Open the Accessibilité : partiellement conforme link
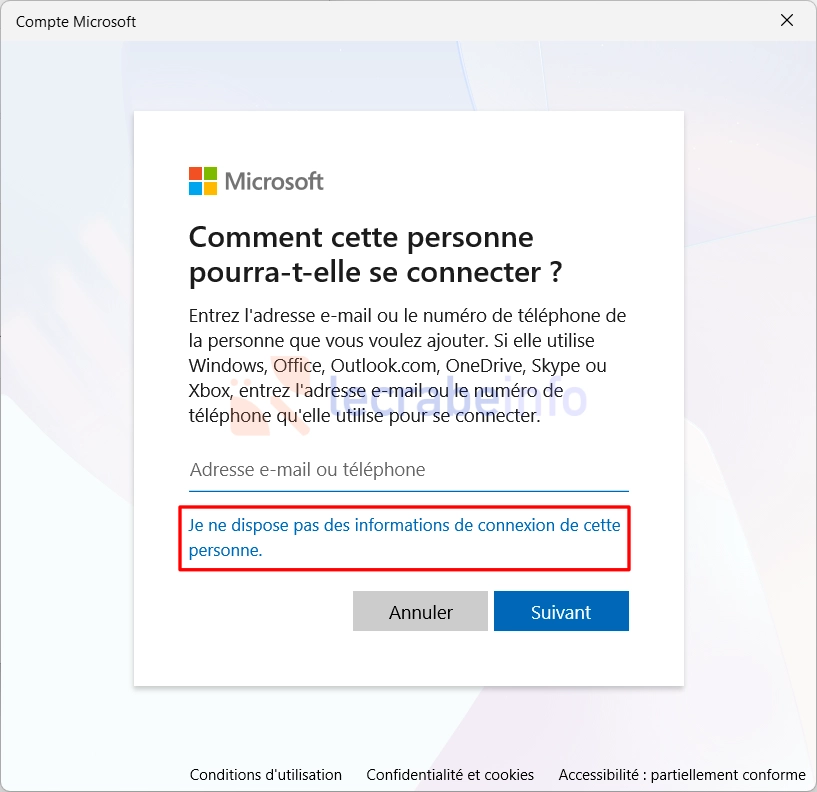The height and width of the screenshot is (792, 817). 682,775
